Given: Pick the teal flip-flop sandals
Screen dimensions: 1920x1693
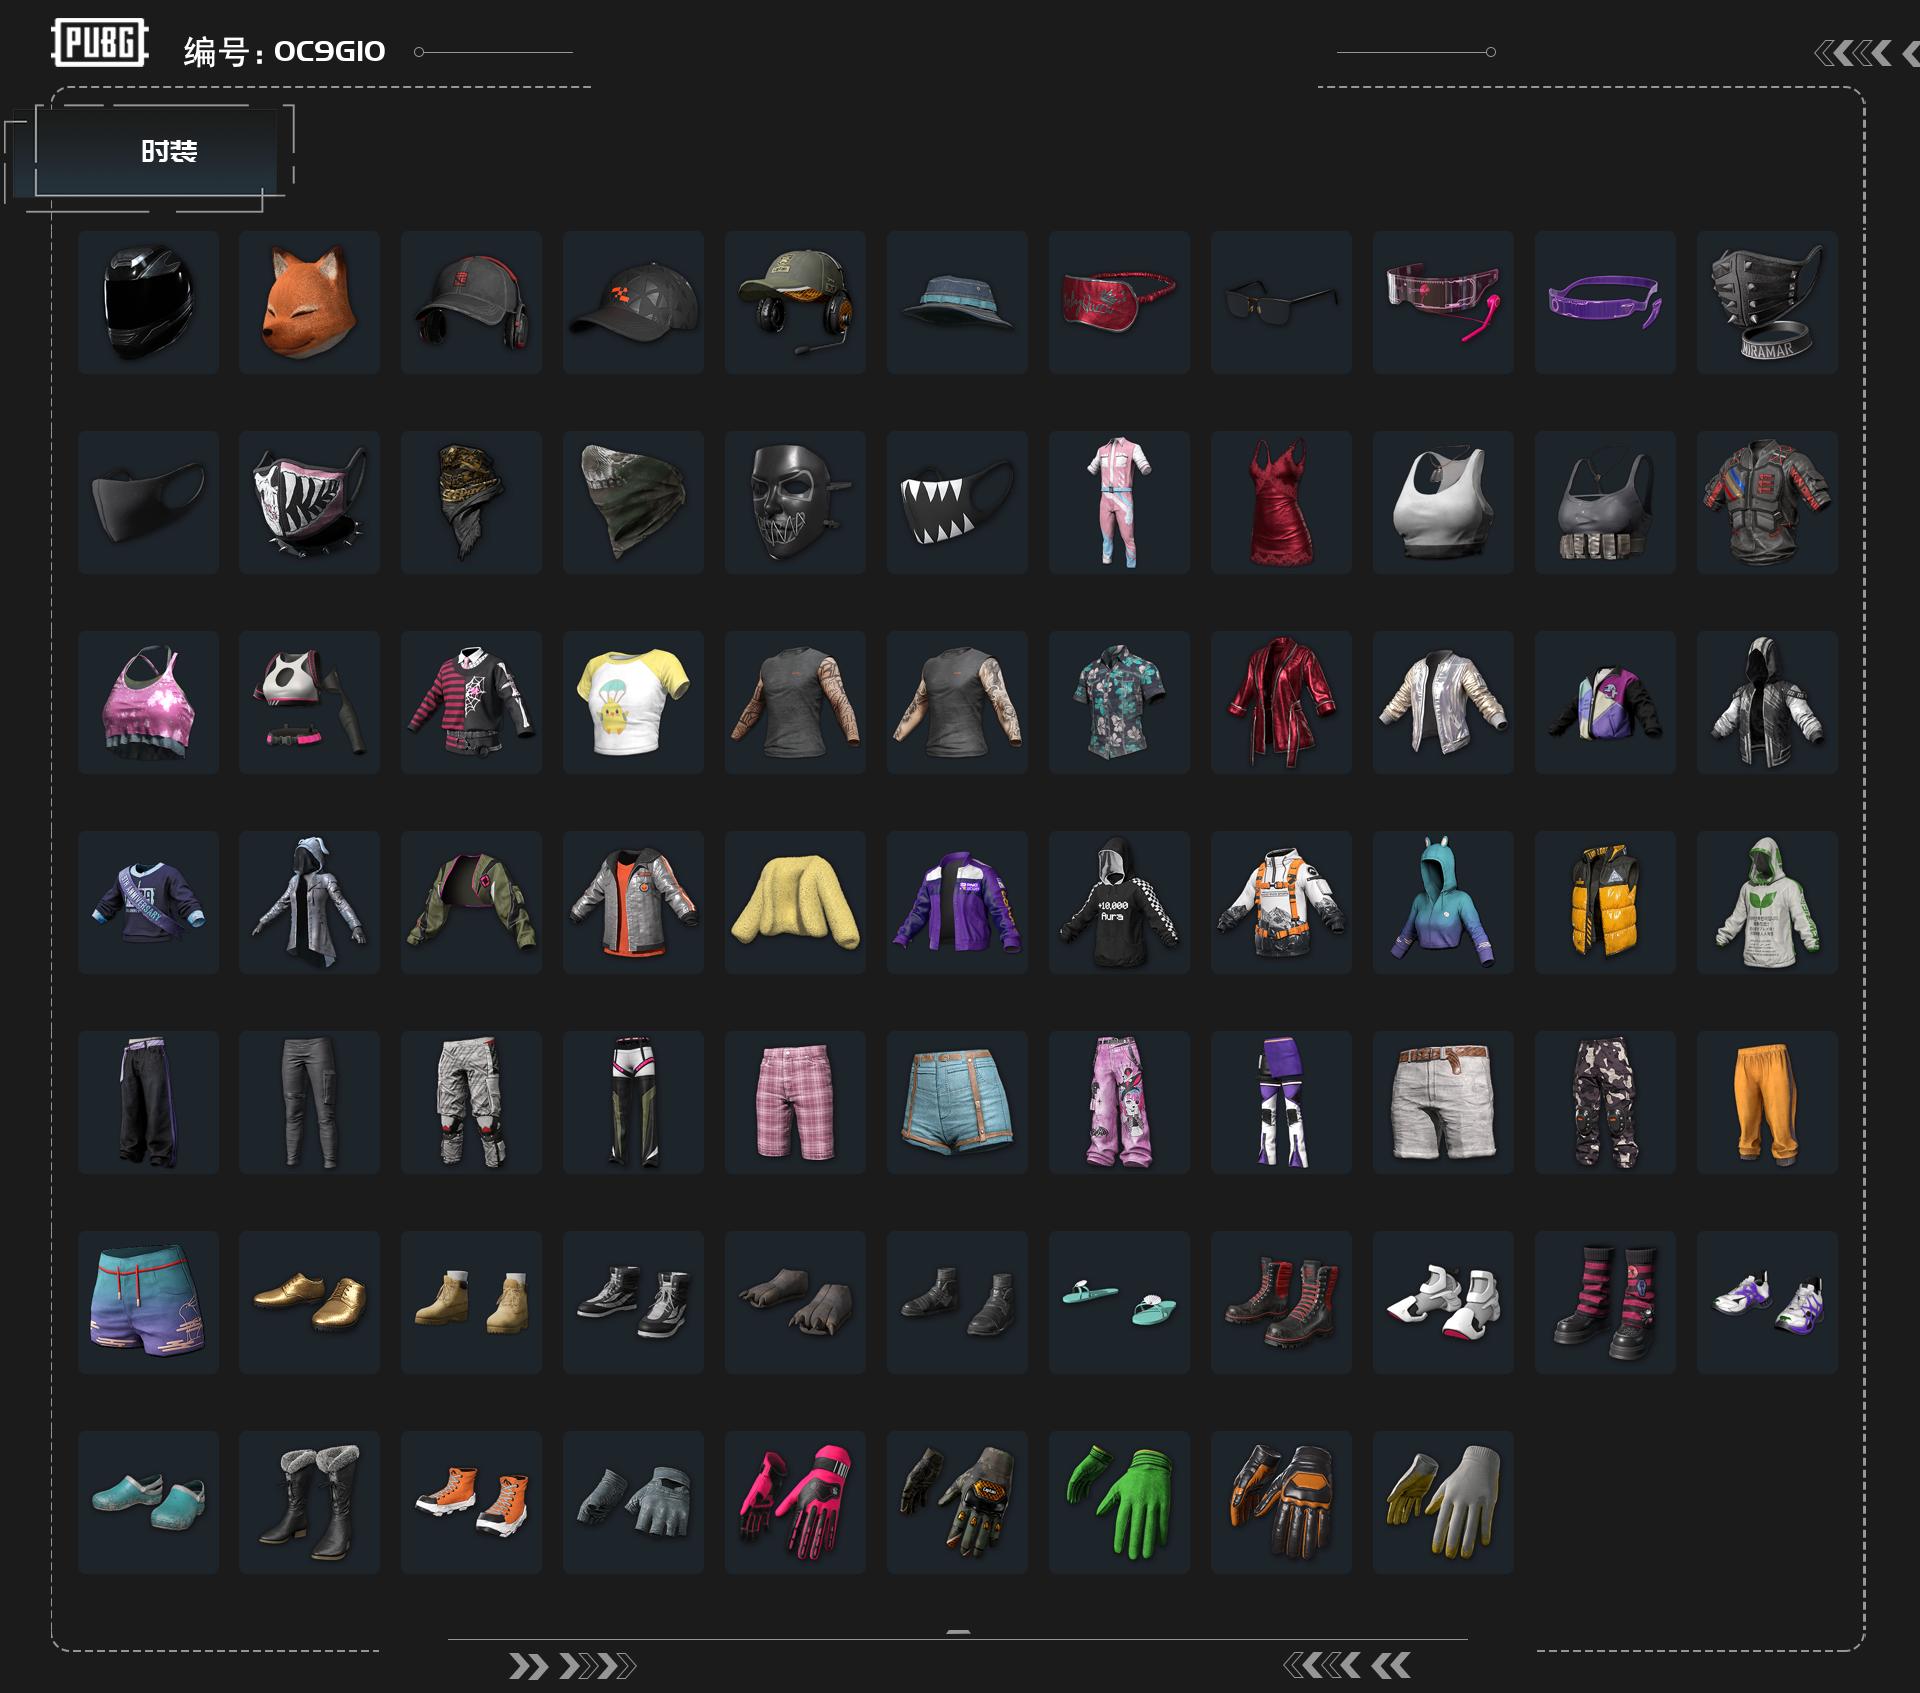Looking at the screenshot, I should tap(1119, 1302).
